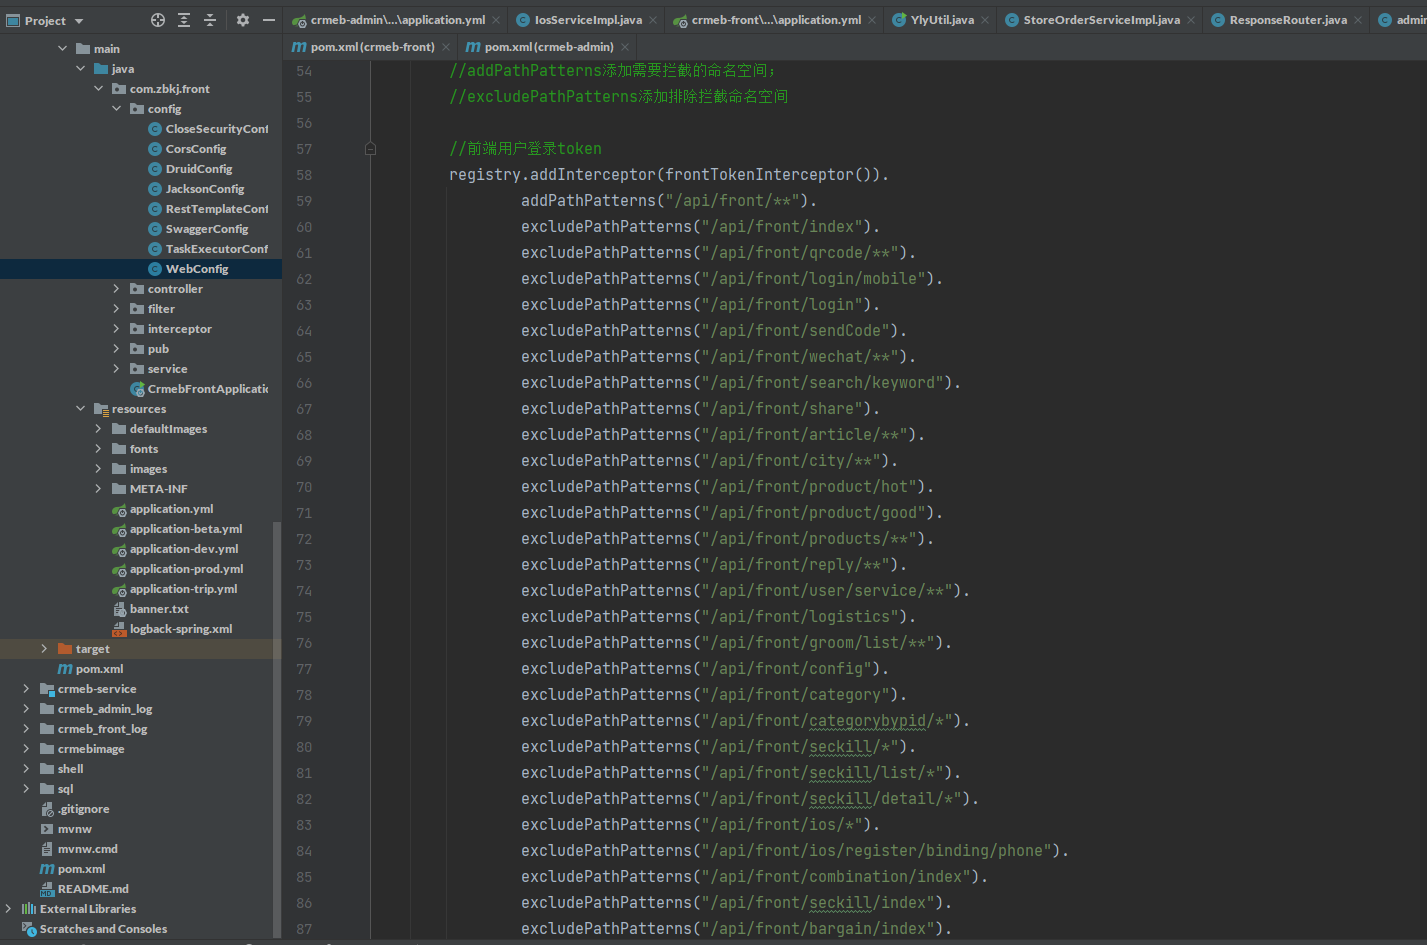Viewport: 1427px width, 945px height.
Task: Switch to YlyUtil.java tab
Action: [942, 20]
